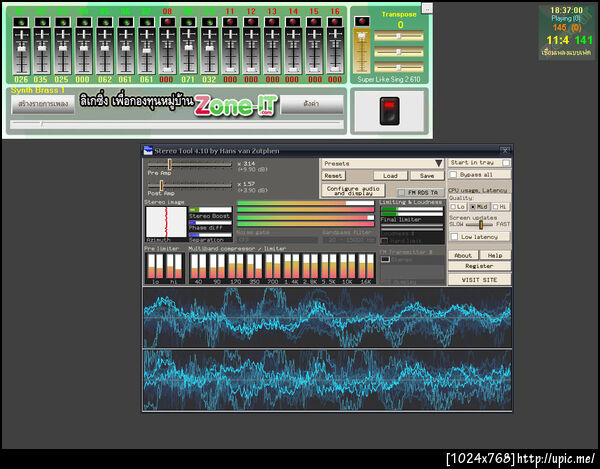Click the Screen updates SLOW/FAST slider
The image size is (600, 469).
(x=479, y=225)
